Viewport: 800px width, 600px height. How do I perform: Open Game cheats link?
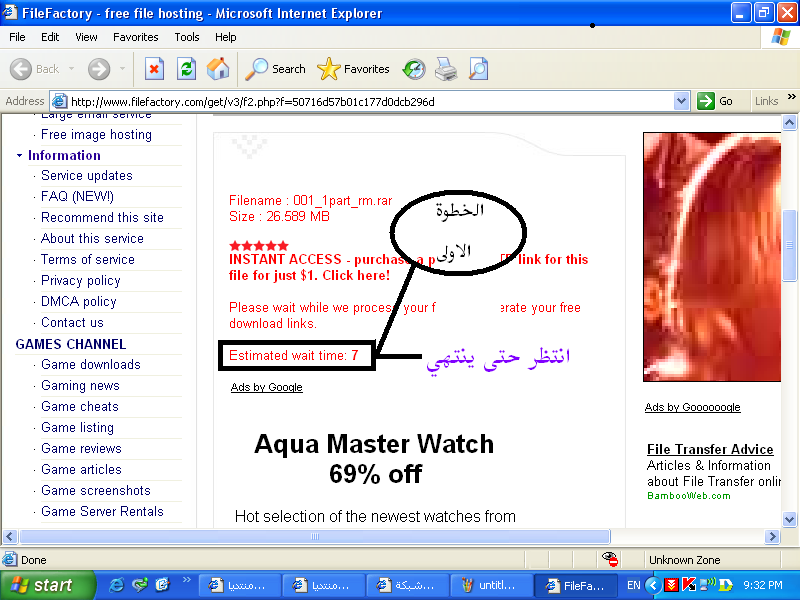coord(80,407)
